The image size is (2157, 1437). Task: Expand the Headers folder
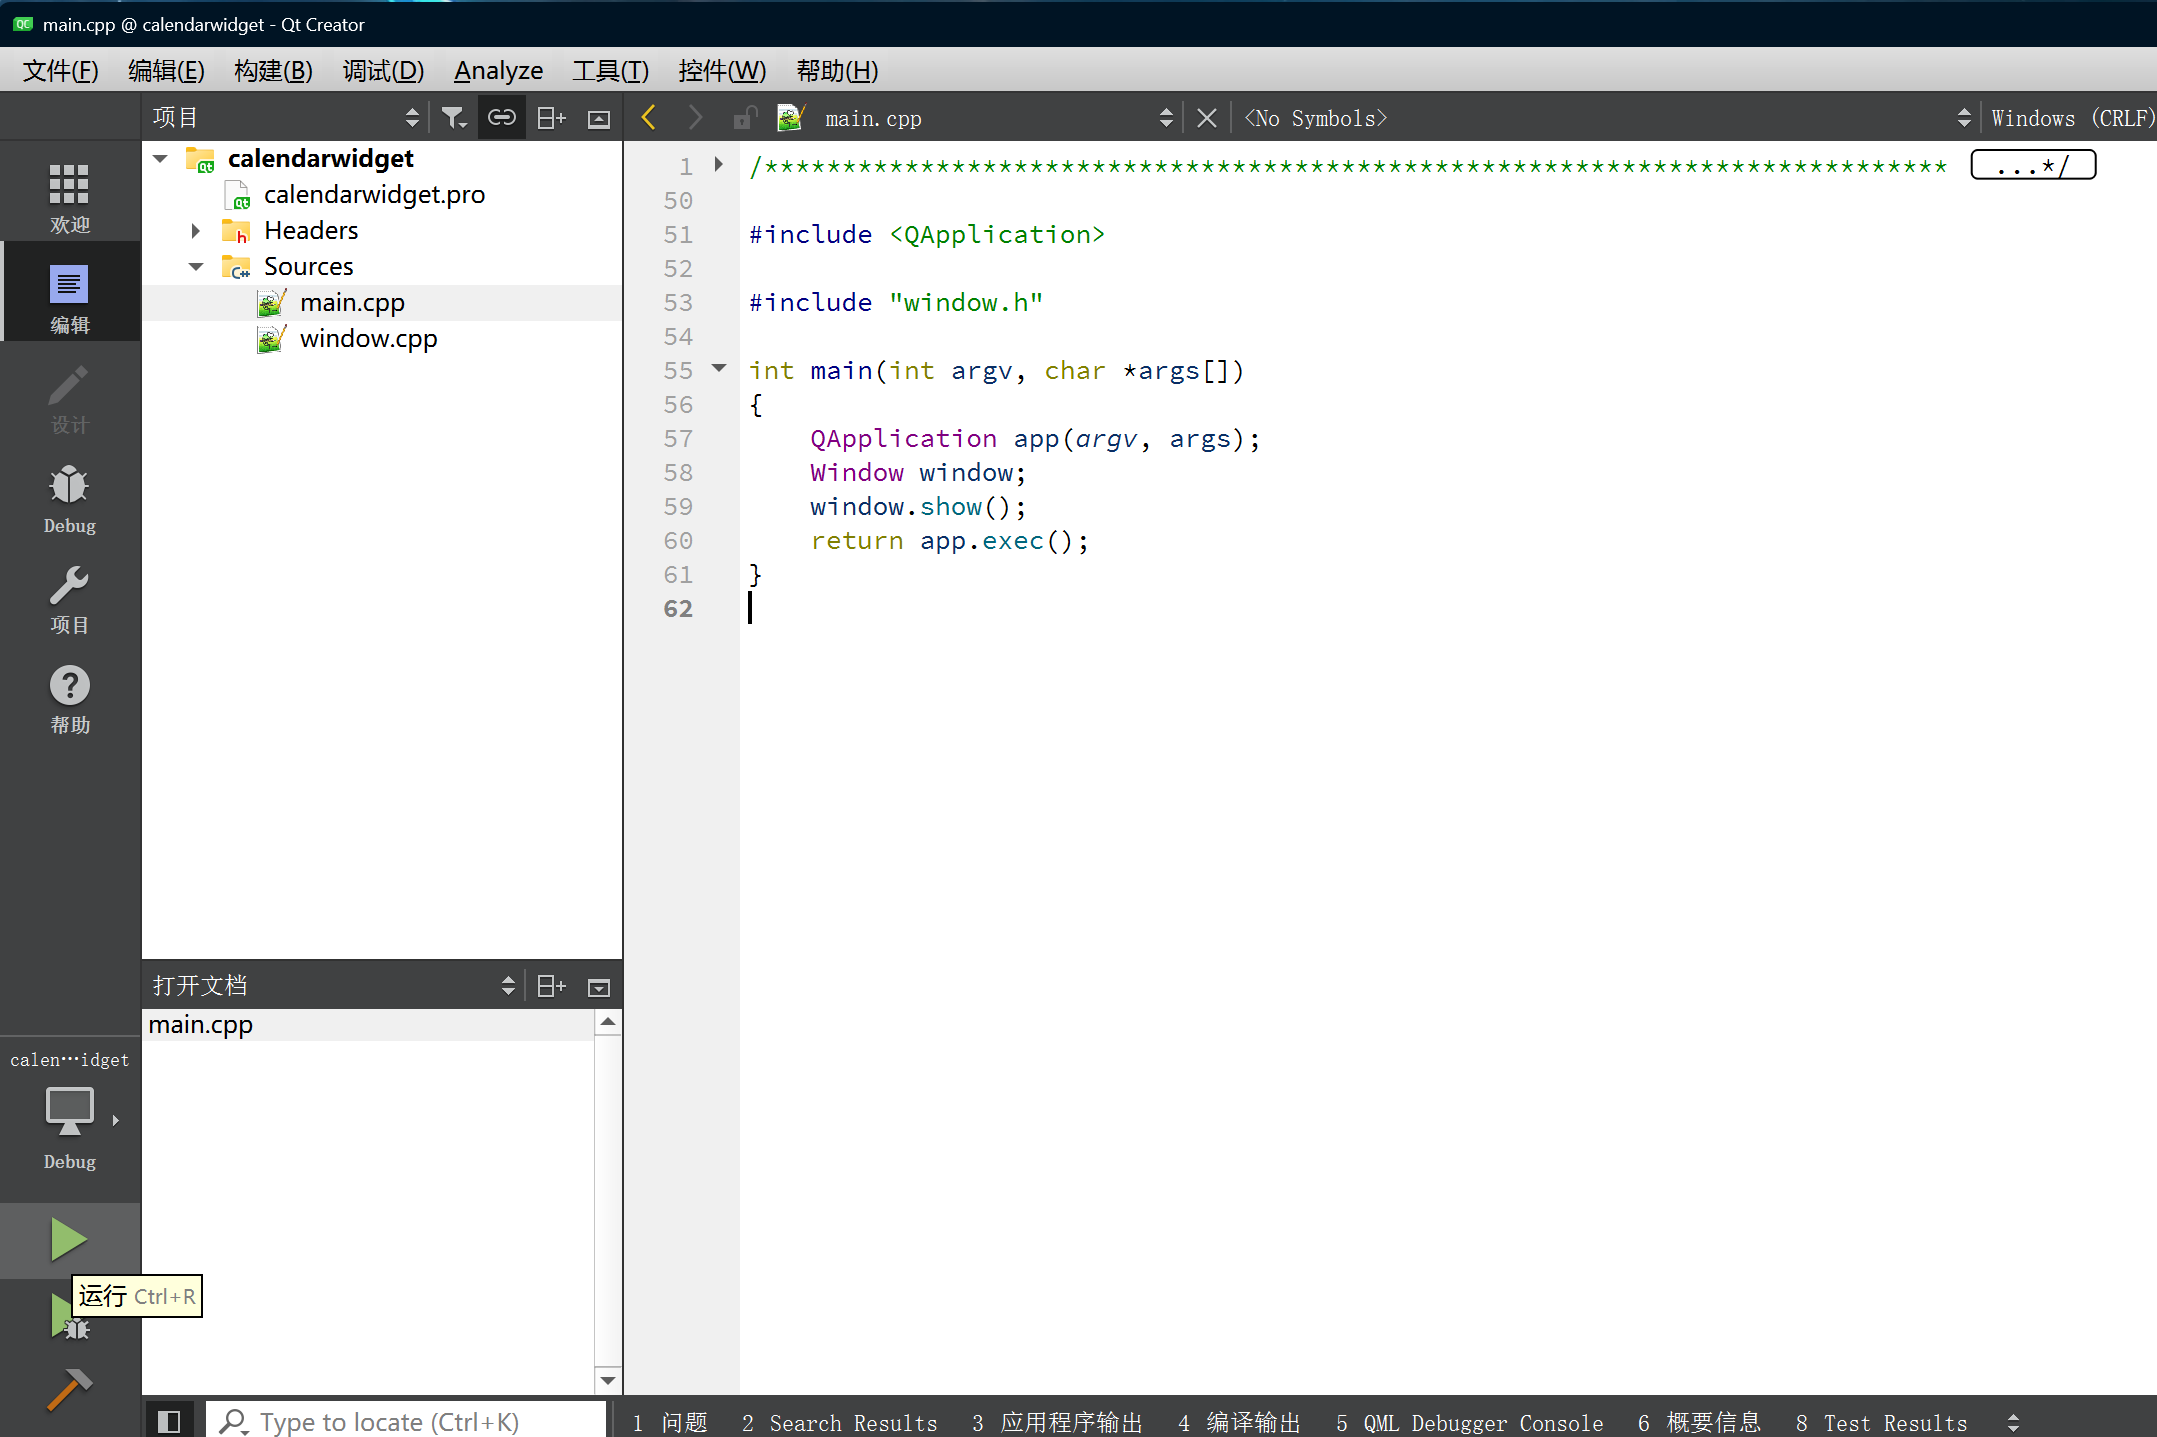(x=196, y=231)
